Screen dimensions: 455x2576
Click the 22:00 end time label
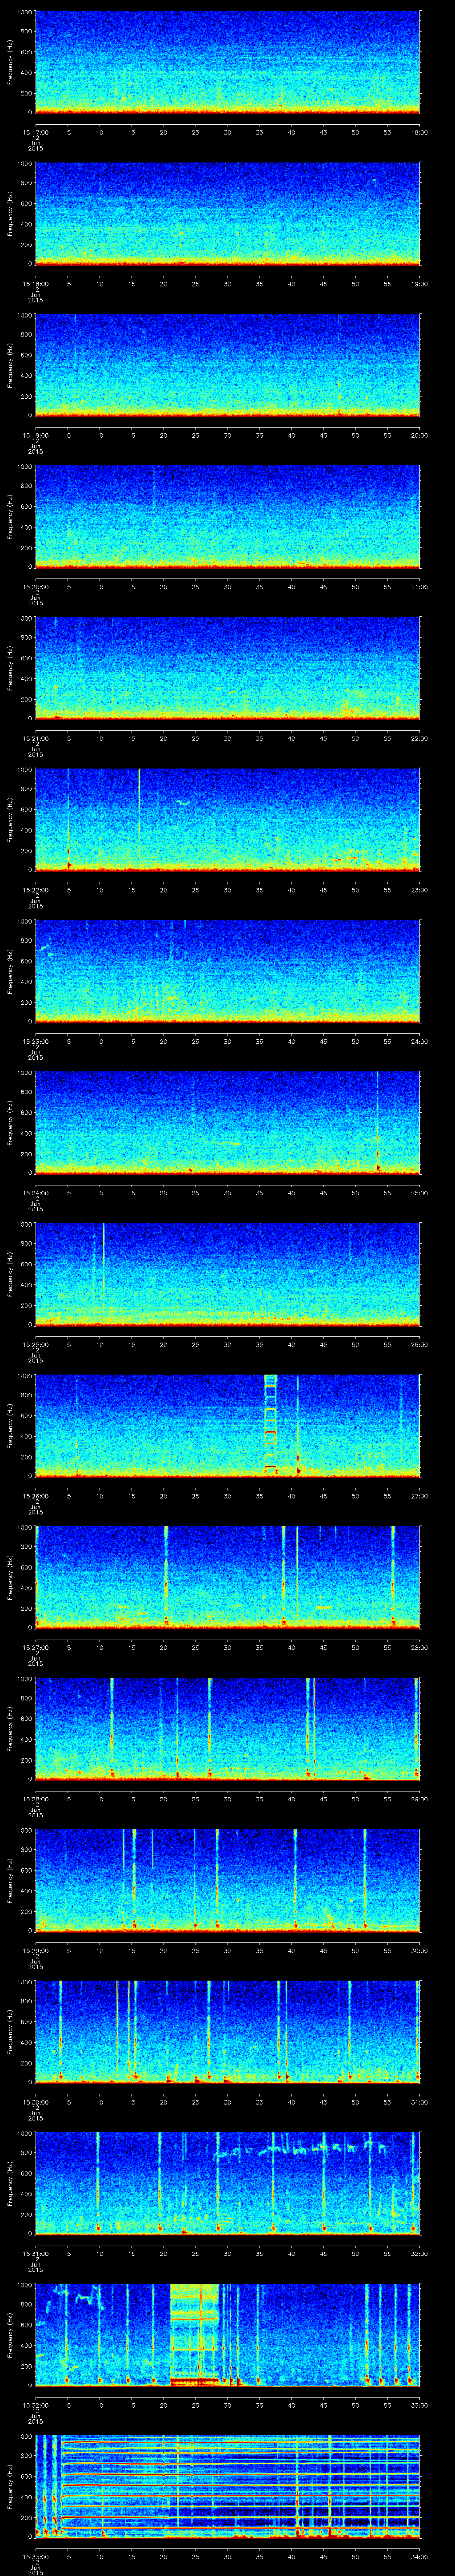pos(419,738)
